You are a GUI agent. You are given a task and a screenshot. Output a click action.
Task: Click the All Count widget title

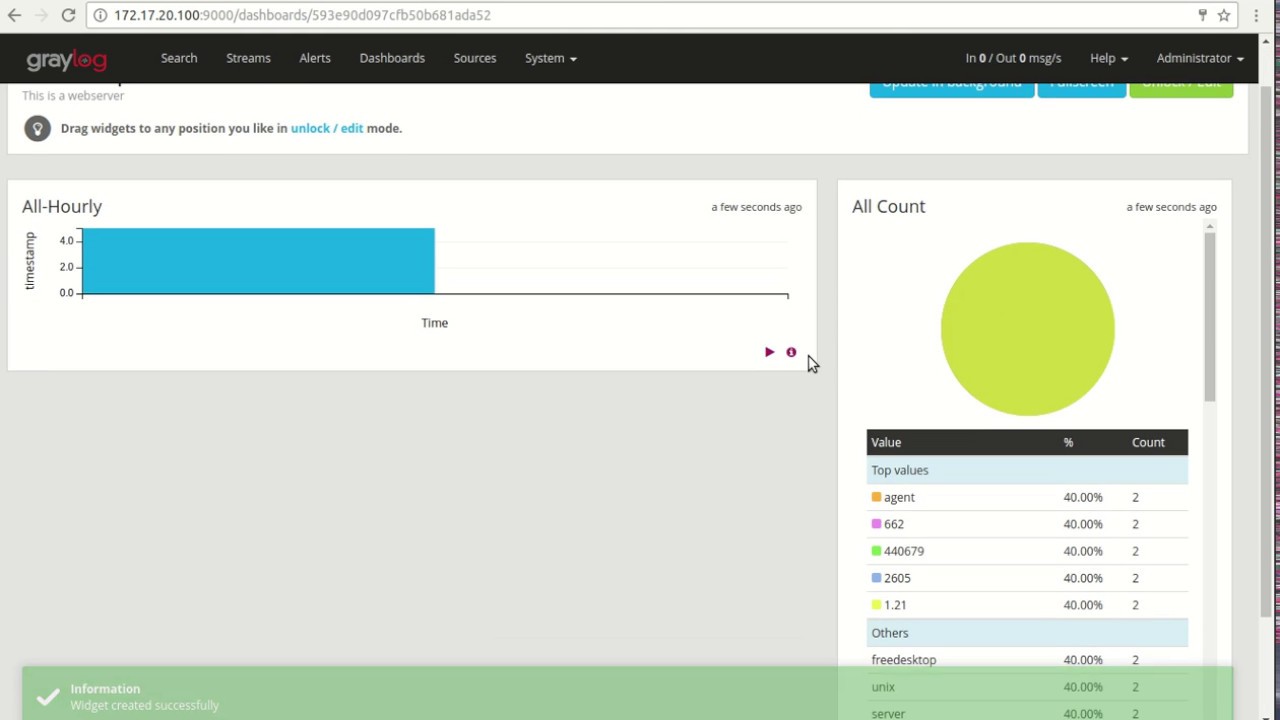pyautogui.click(x=889, y=206)
